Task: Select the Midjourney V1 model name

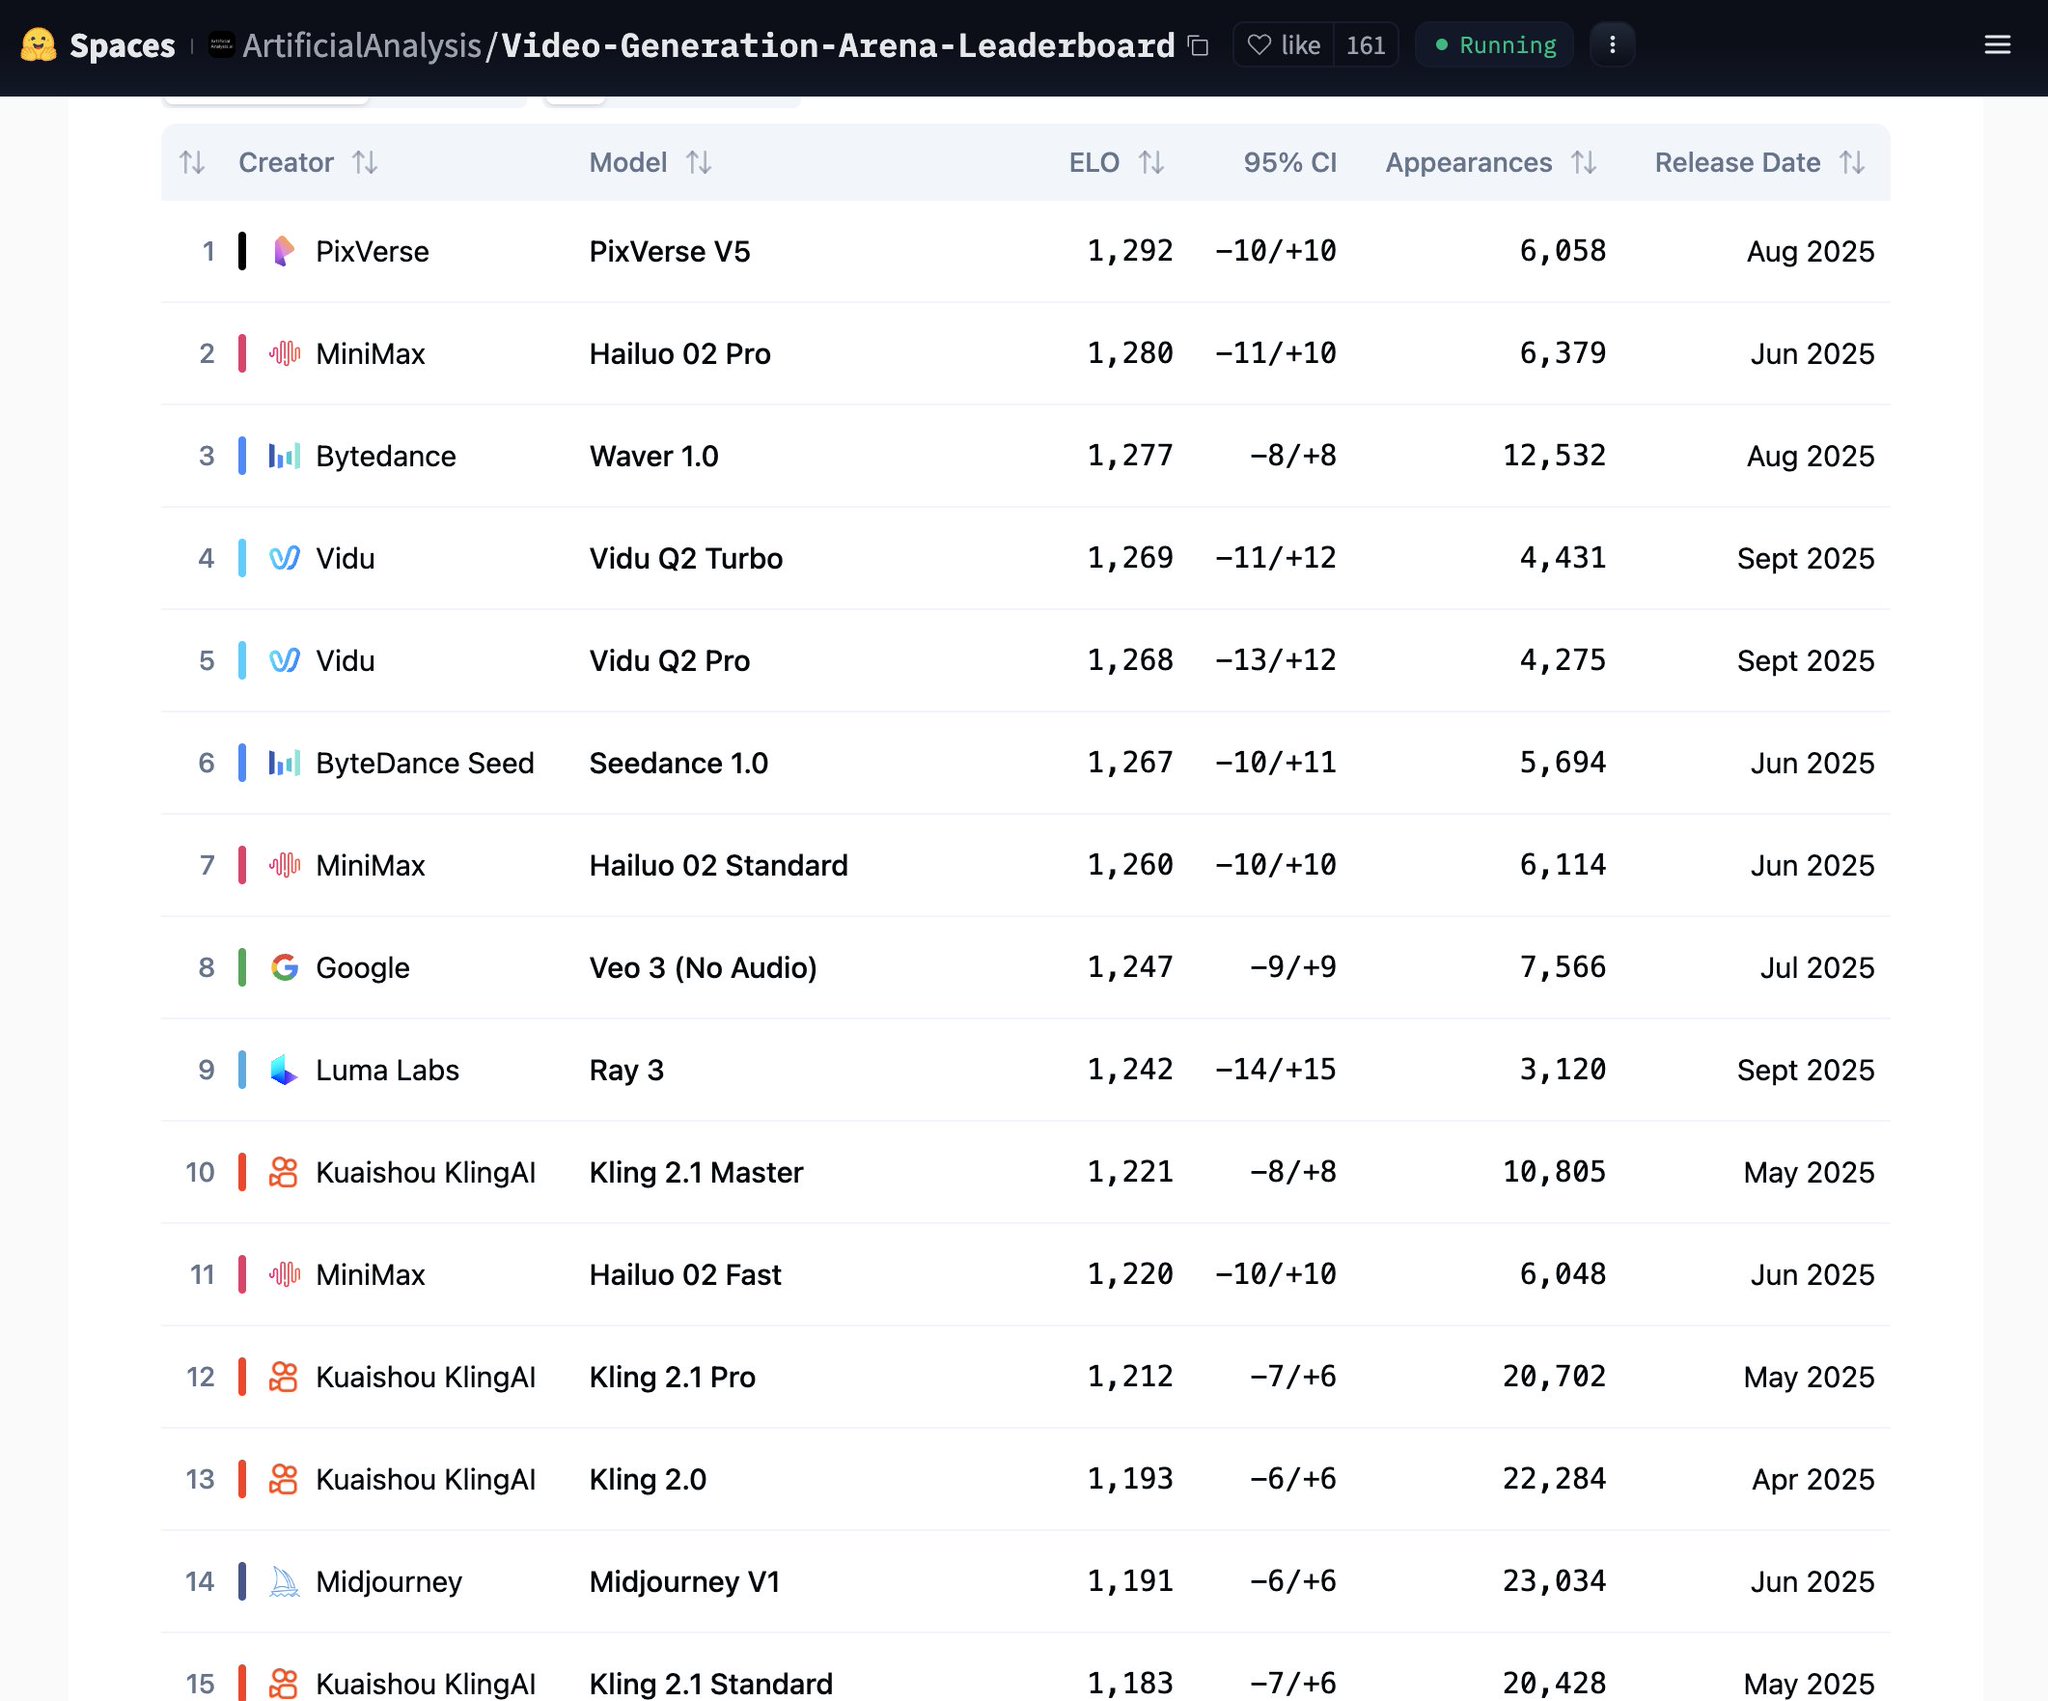Action: click(x=684, y=1581)
